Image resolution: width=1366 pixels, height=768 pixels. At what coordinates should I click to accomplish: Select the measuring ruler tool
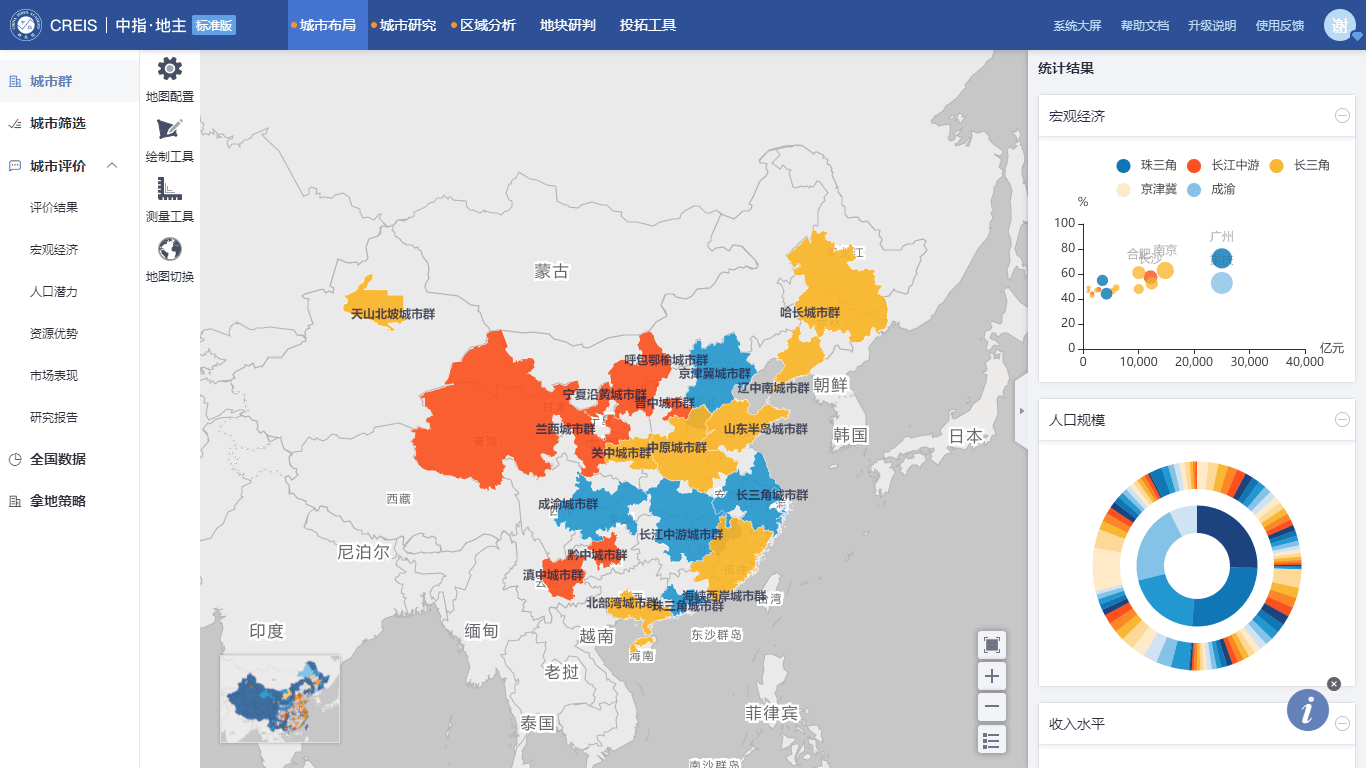point(170,189)
